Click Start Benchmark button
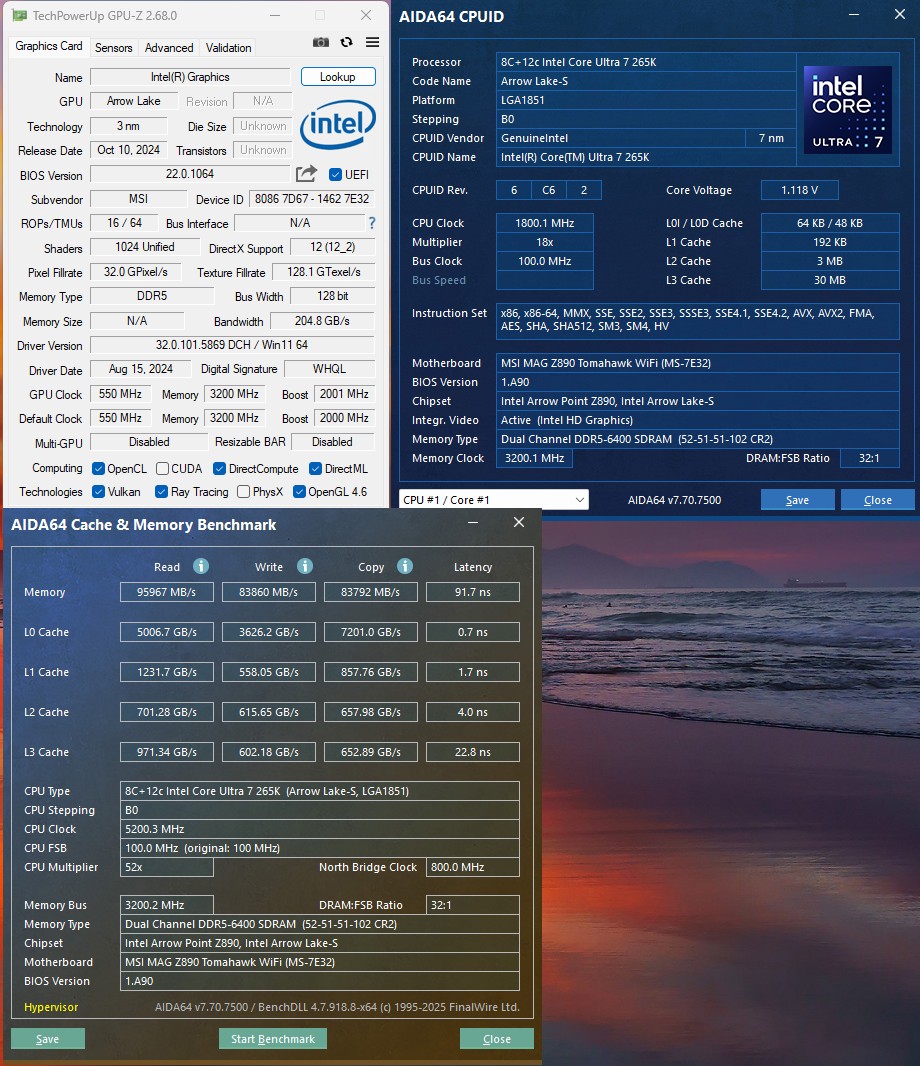Screen dimensions: 920x1066 click(x=273, y=1039)
